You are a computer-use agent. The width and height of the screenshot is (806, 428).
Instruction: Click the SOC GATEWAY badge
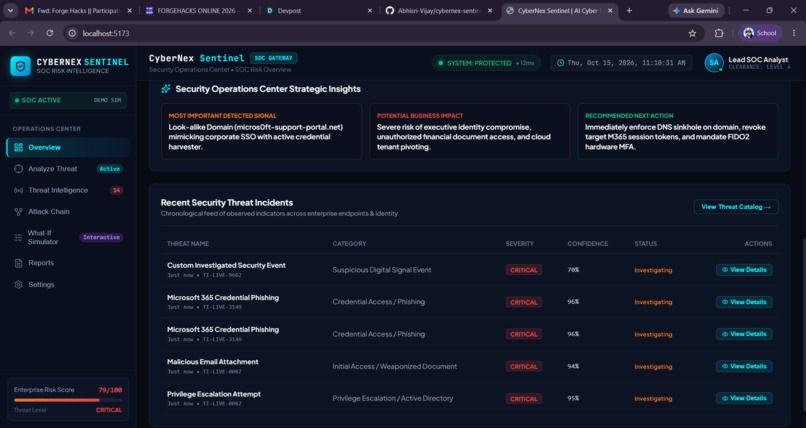(x=273, y=58)
